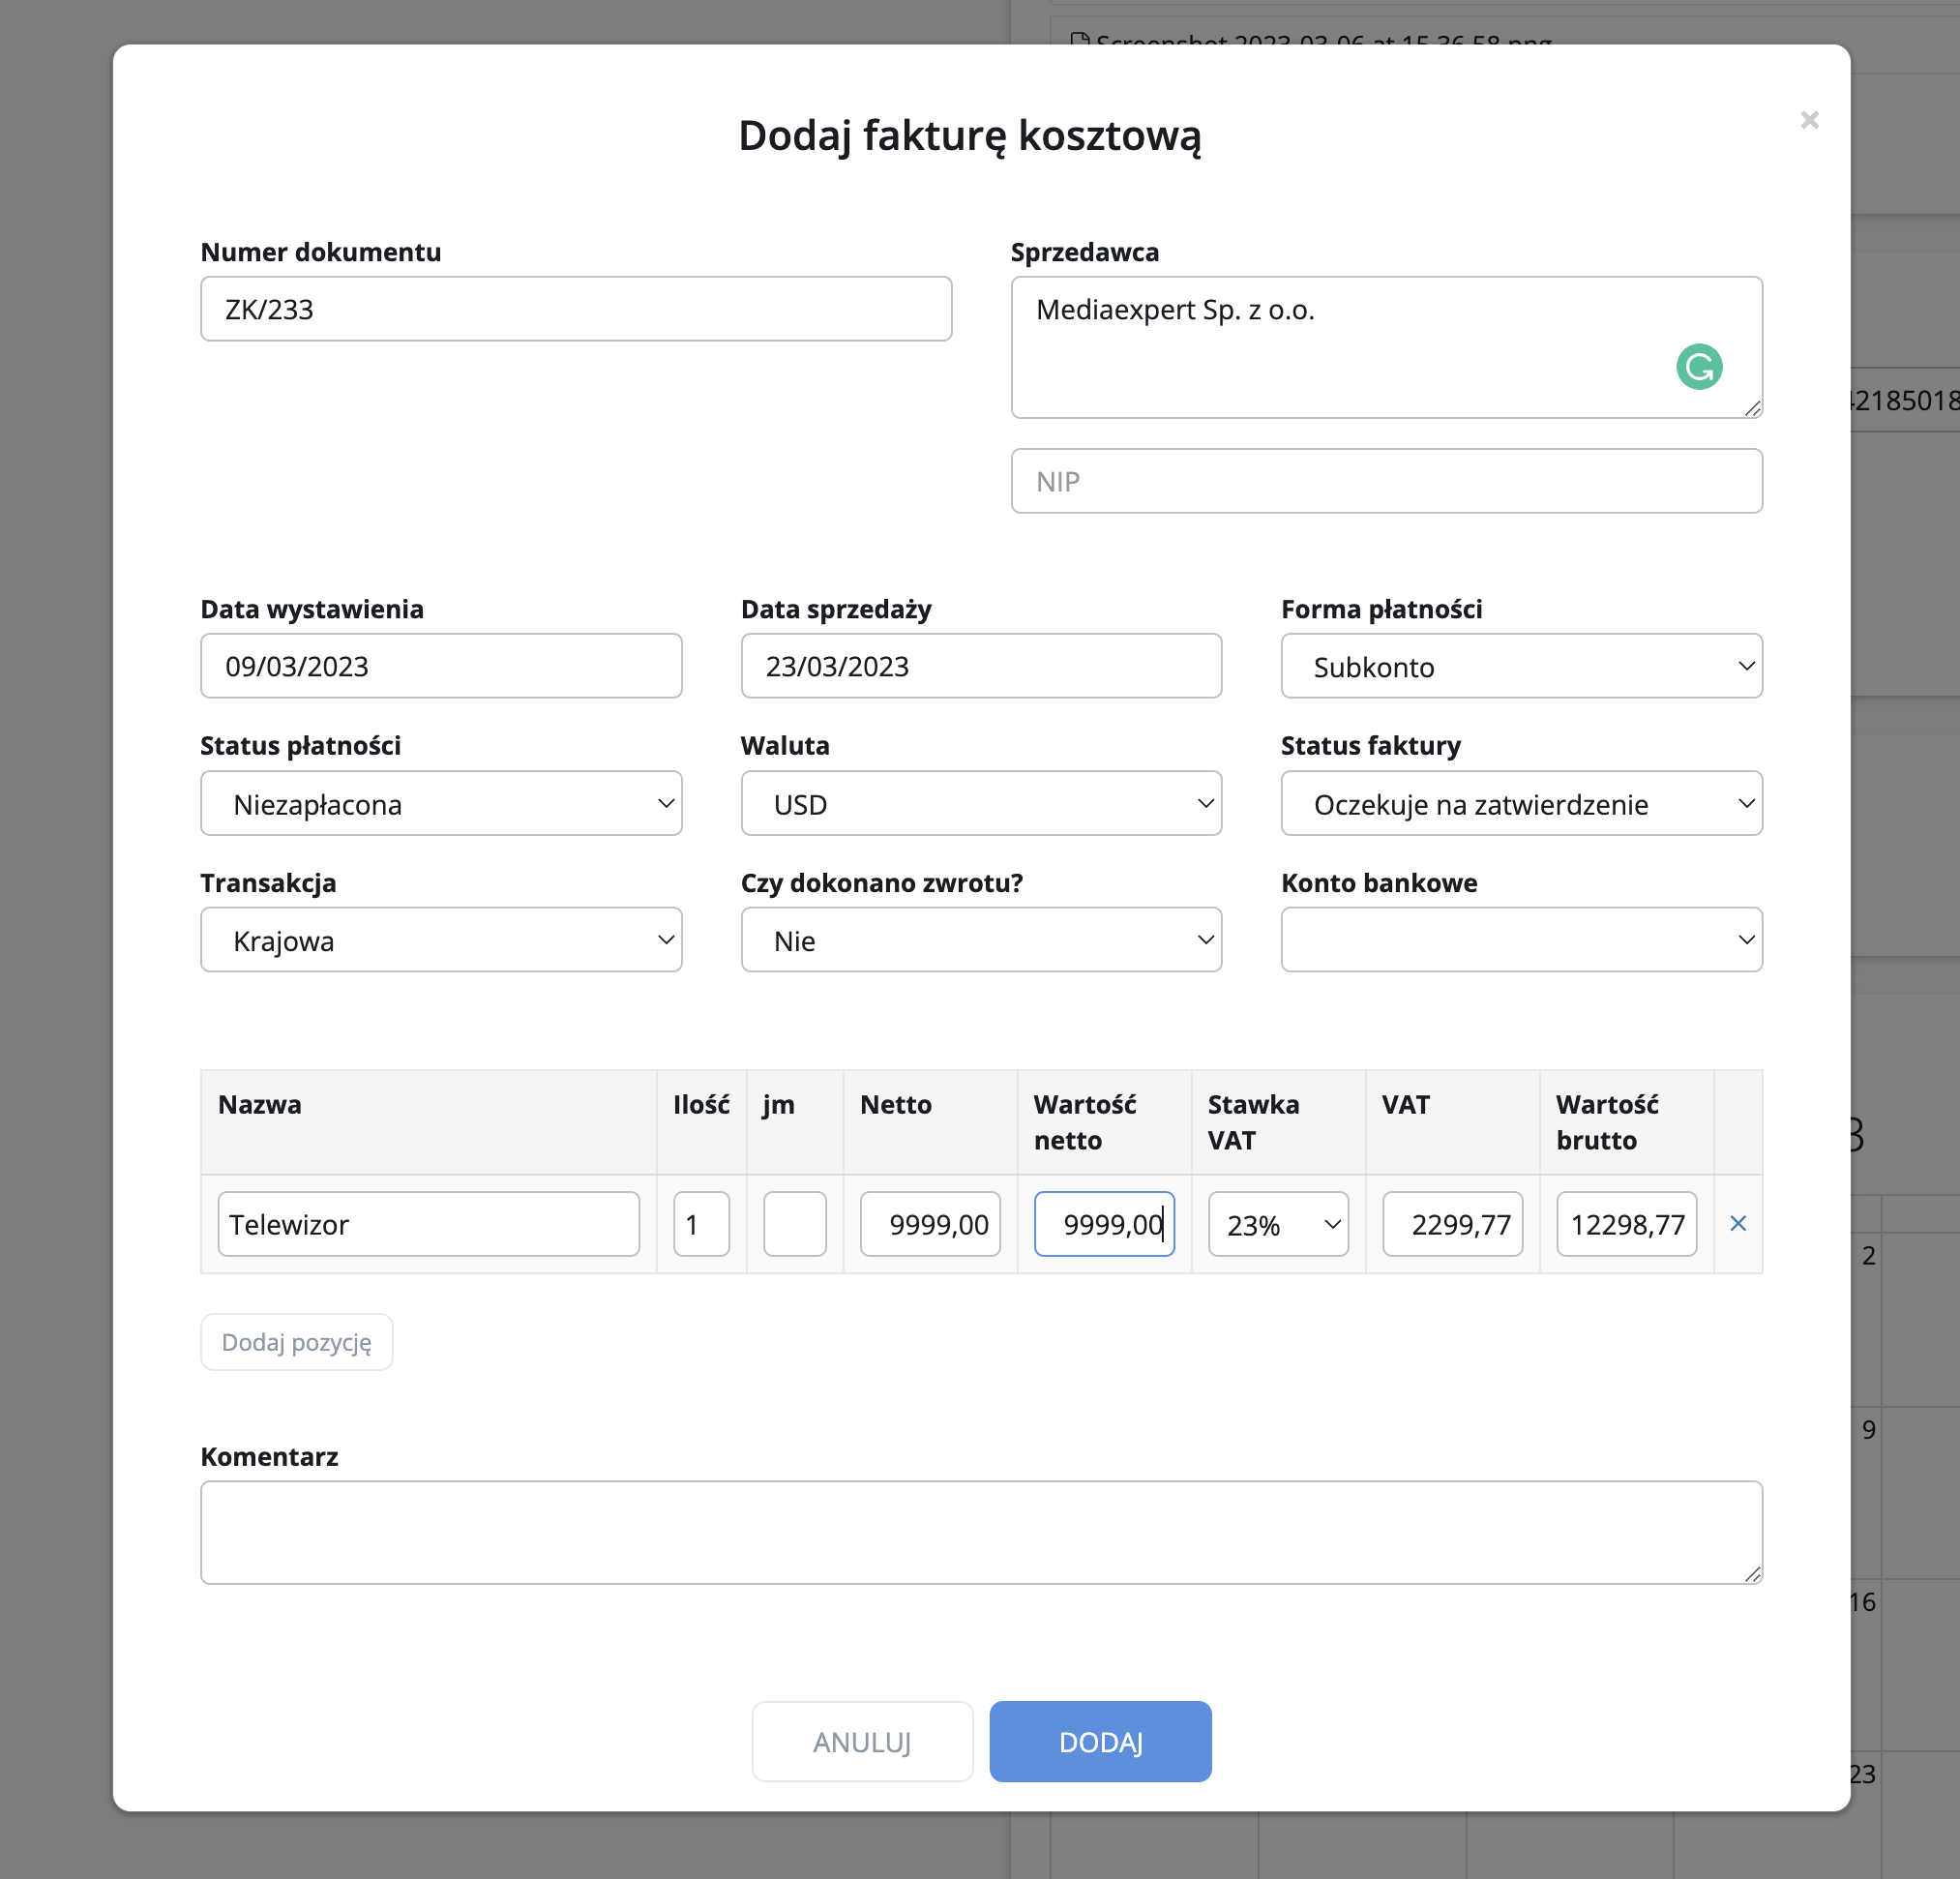Expand the Status płatności dropdown
The image size is (1960, 1879).
(441, 803)
